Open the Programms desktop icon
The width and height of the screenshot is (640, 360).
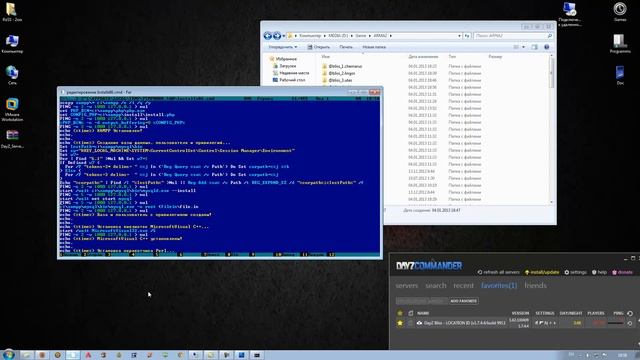click(x=620, y=44)
